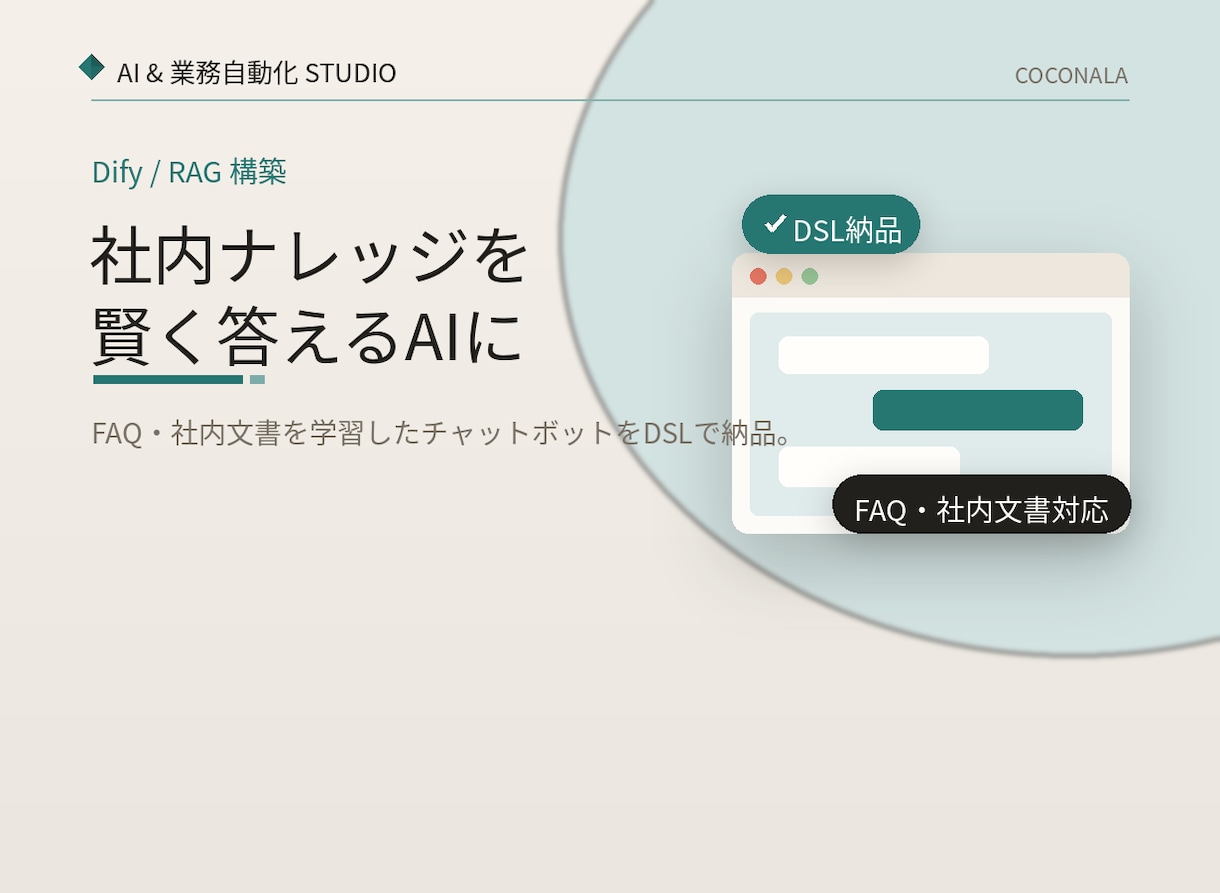1220x893 pixels.
Task: Click the lower white chat bubble
Action: point(869,466)
